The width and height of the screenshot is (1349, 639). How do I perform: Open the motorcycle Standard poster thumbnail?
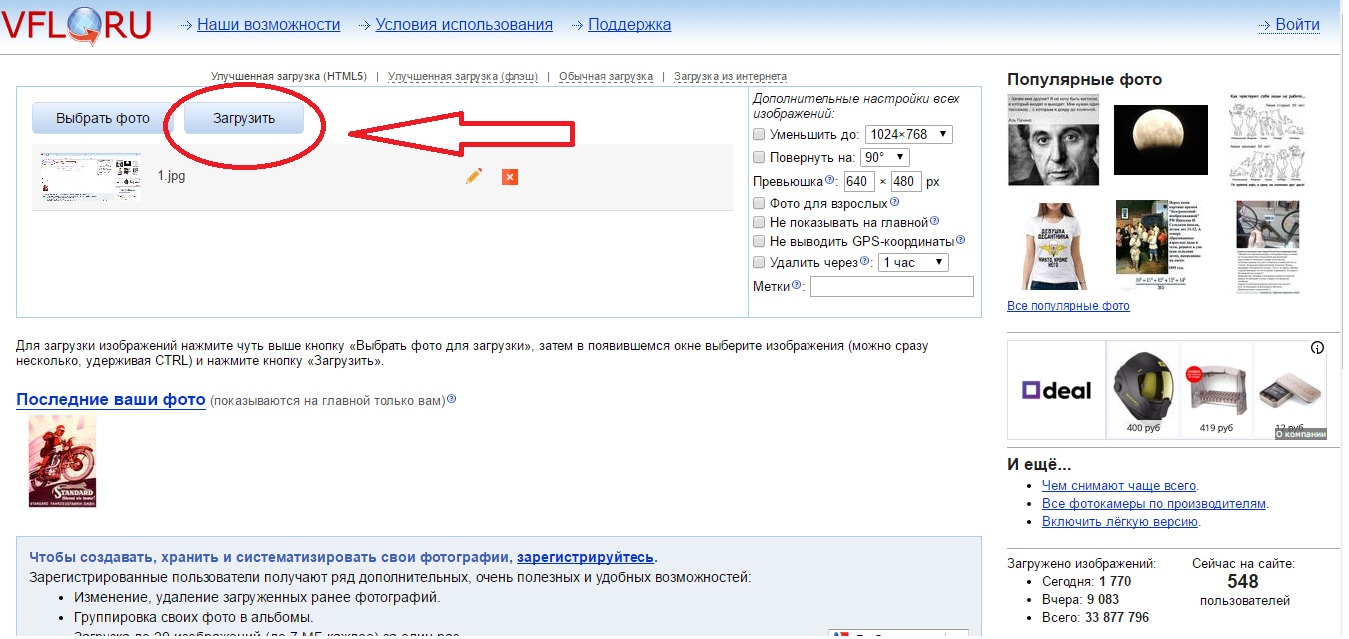63,461
